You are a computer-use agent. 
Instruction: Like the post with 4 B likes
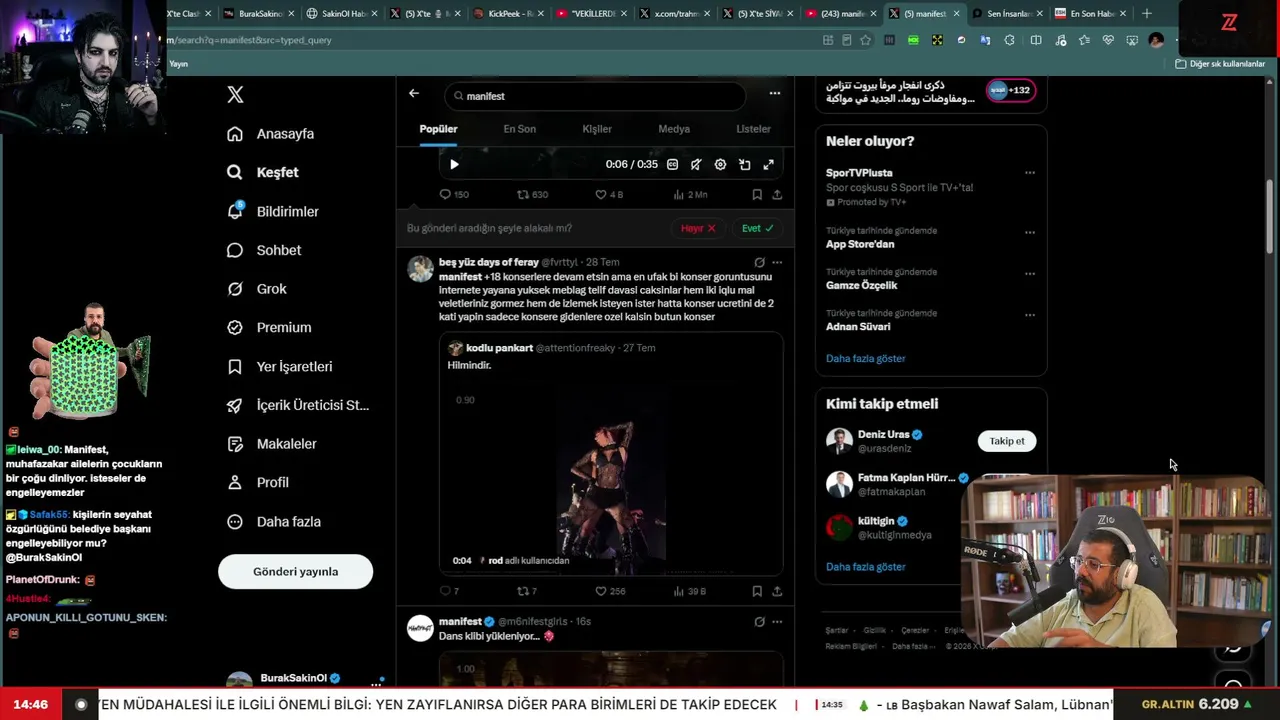[609, 194]
